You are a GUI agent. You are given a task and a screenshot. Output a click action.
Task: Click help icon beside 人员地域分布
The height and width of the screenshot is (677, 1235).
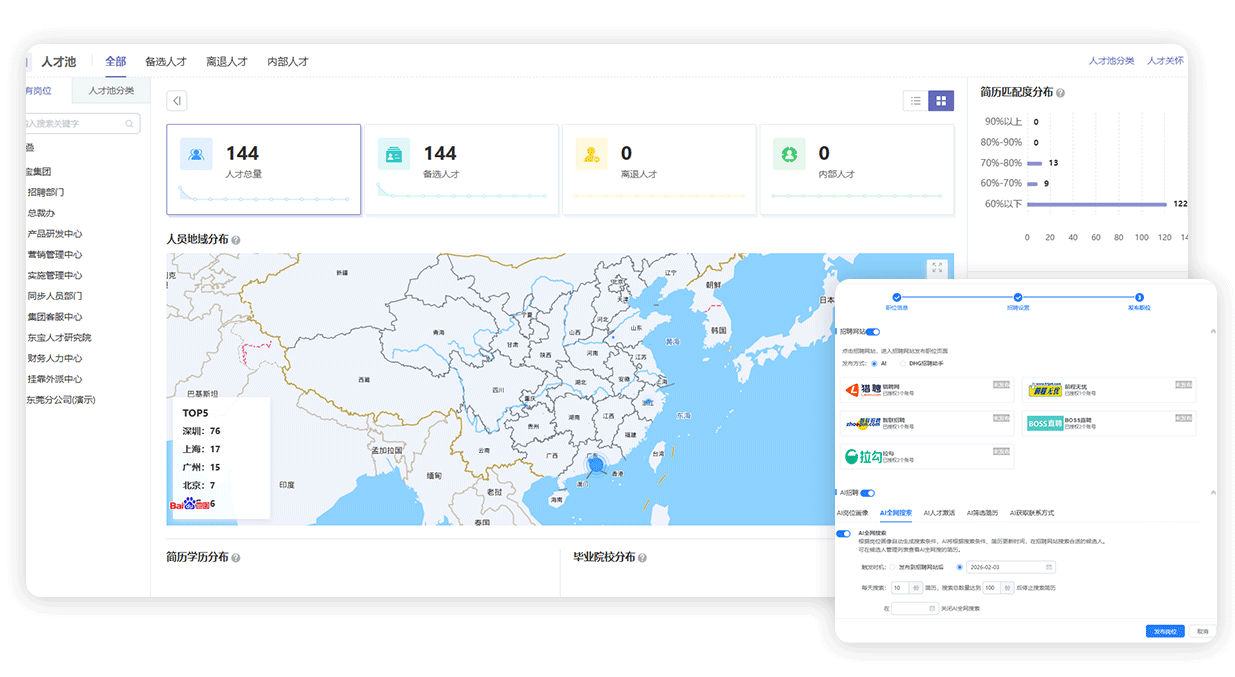coord(236,240)
